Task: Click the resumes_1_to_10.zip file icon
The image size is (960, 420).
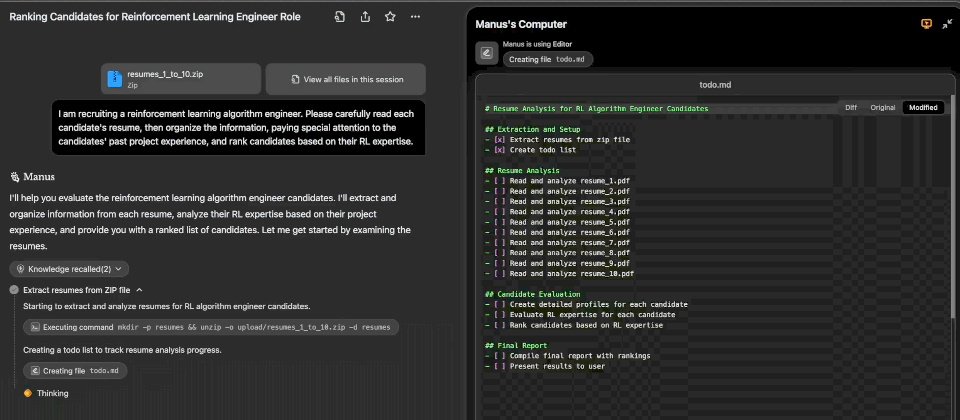Action: [115, 79]
